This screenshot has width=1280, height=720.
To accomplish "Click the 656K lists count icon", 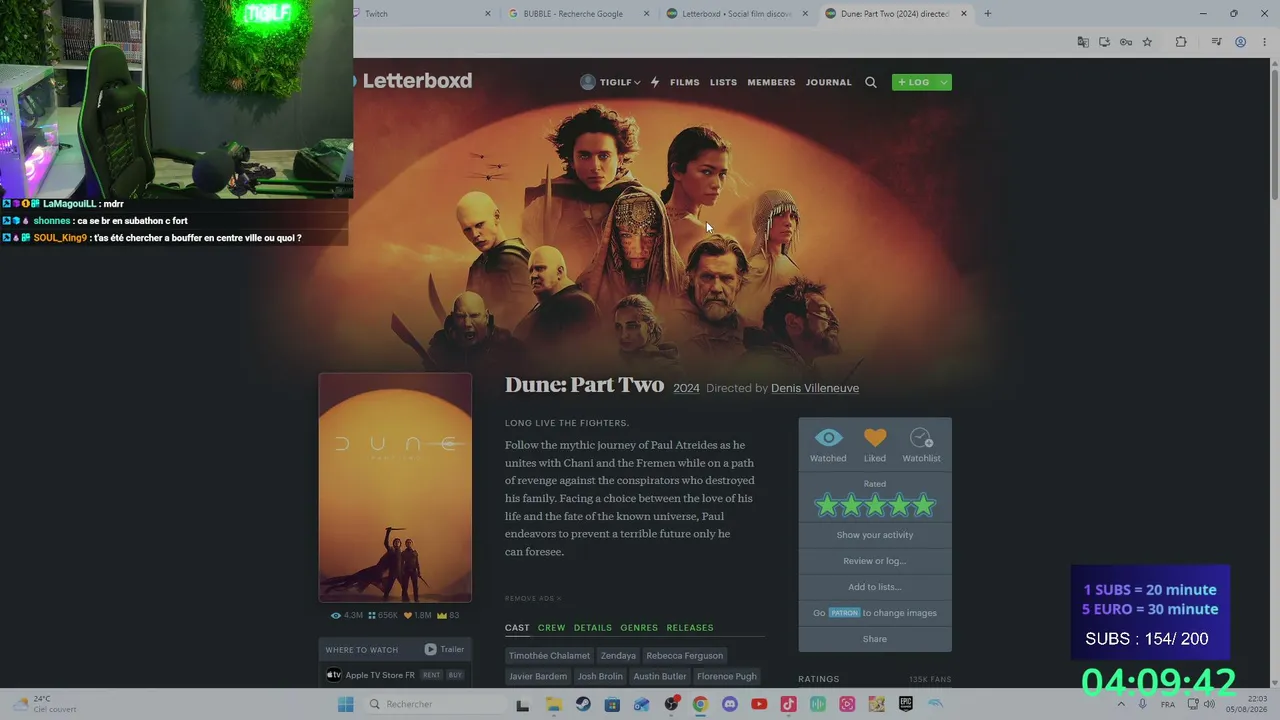I will pyautogui.click(x=372, y=616).
